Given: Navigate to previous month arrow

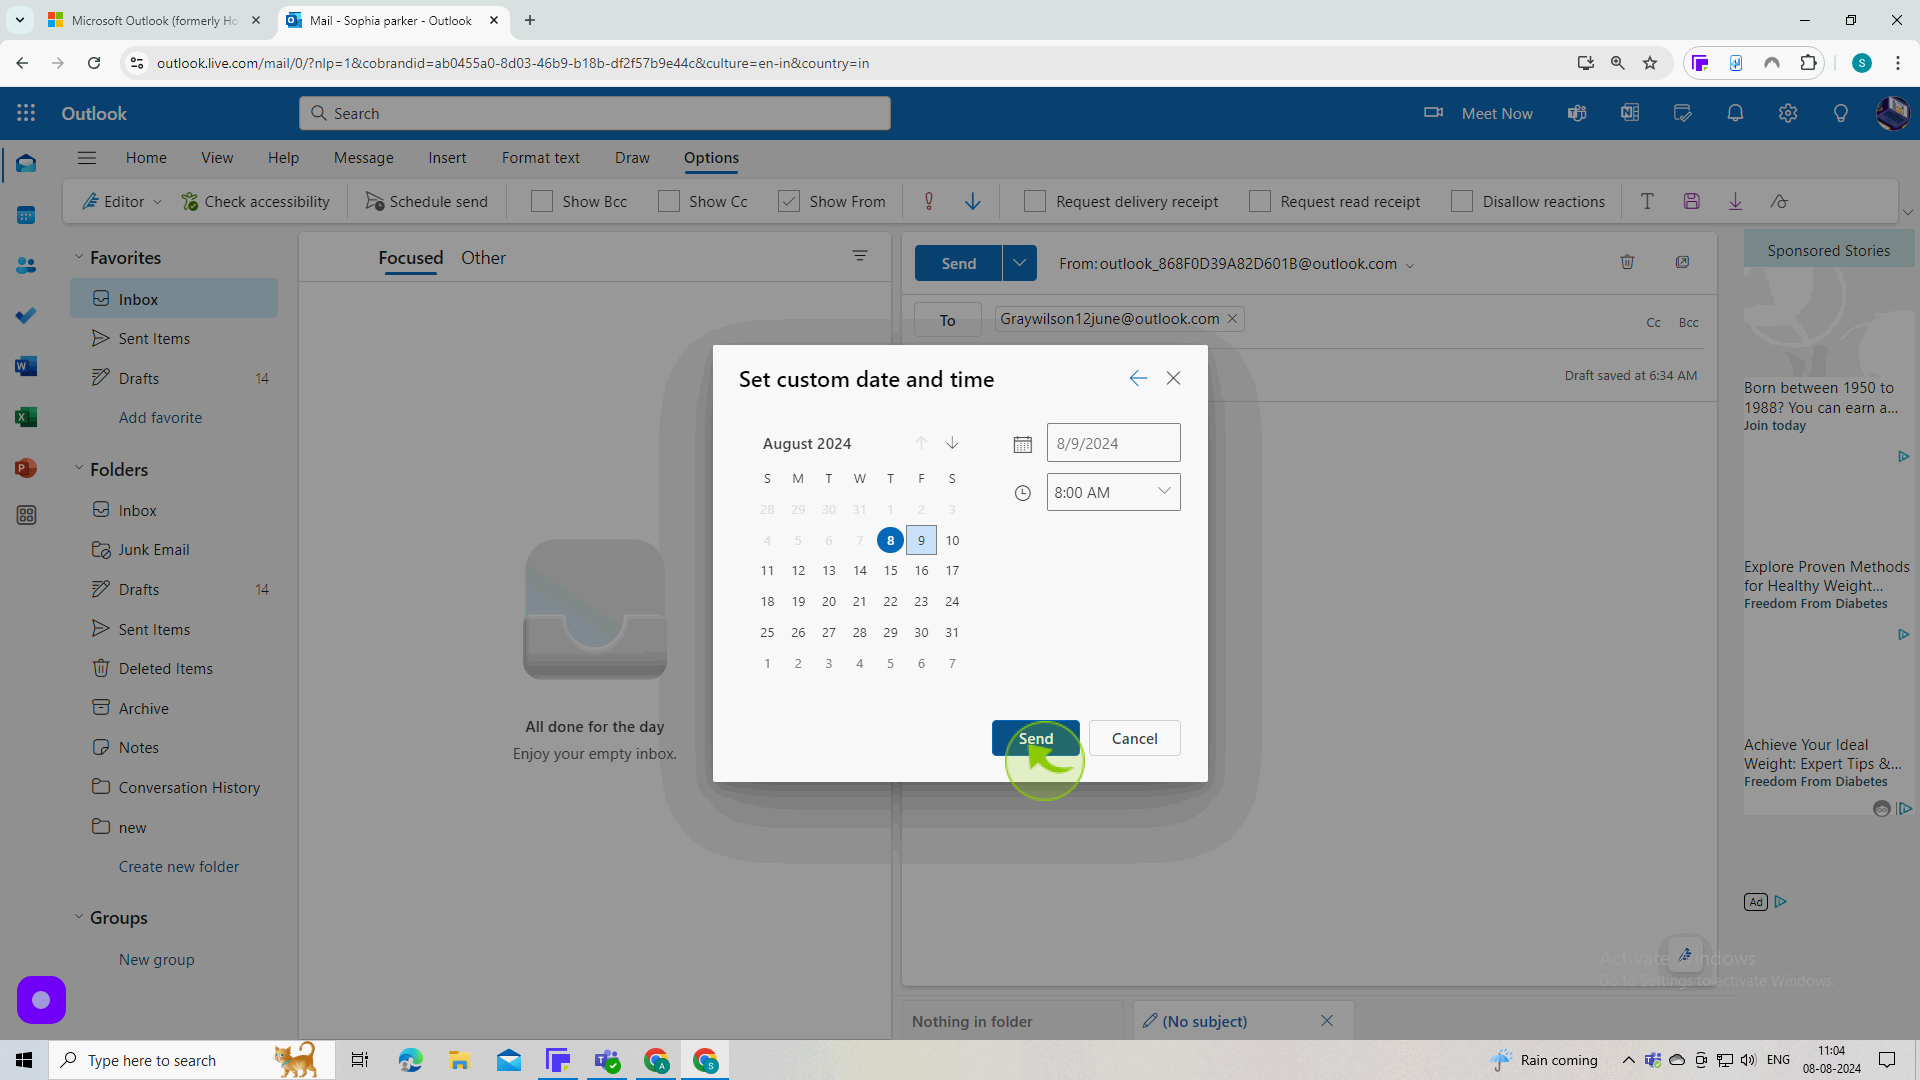Looking at the screenshot, I should (x=924, y=444).
